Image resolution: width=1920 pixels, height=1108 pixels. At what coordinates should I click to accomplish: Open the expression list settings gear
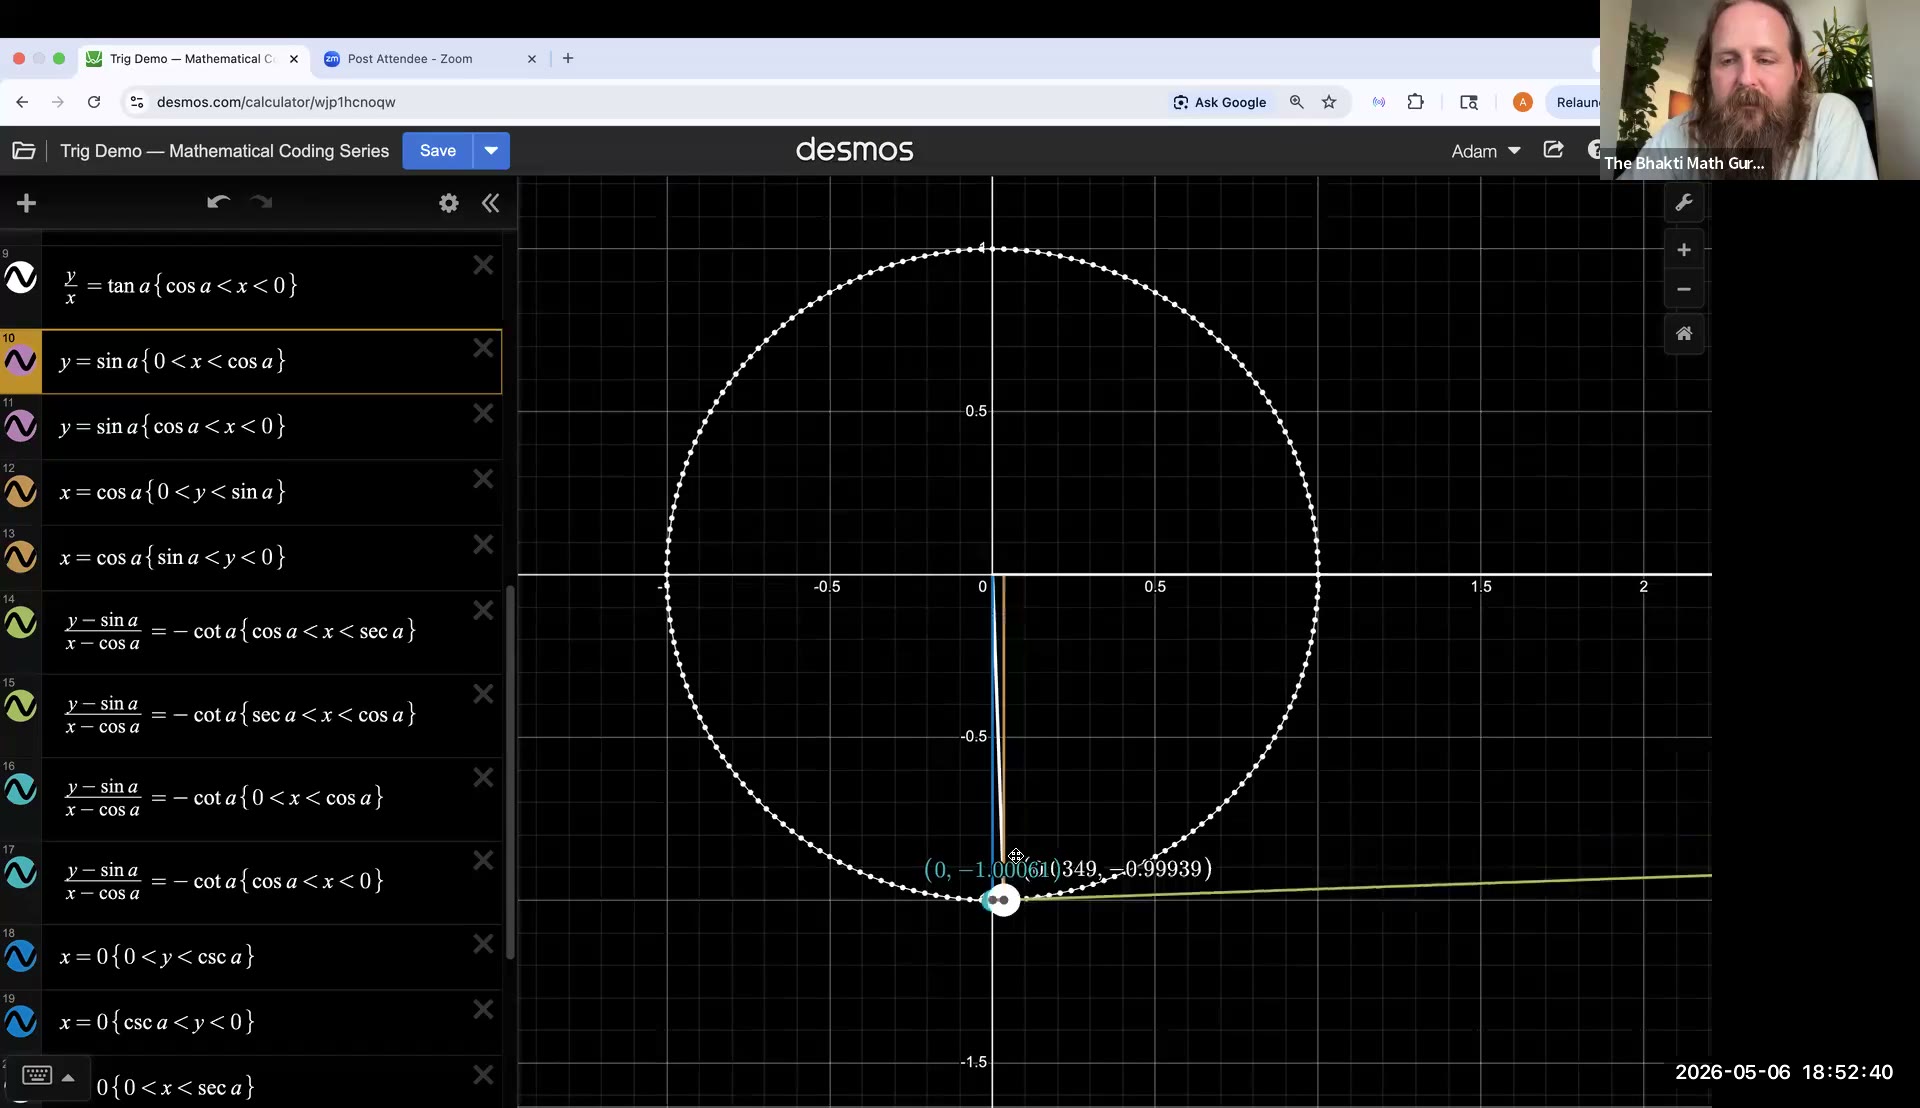449,203
